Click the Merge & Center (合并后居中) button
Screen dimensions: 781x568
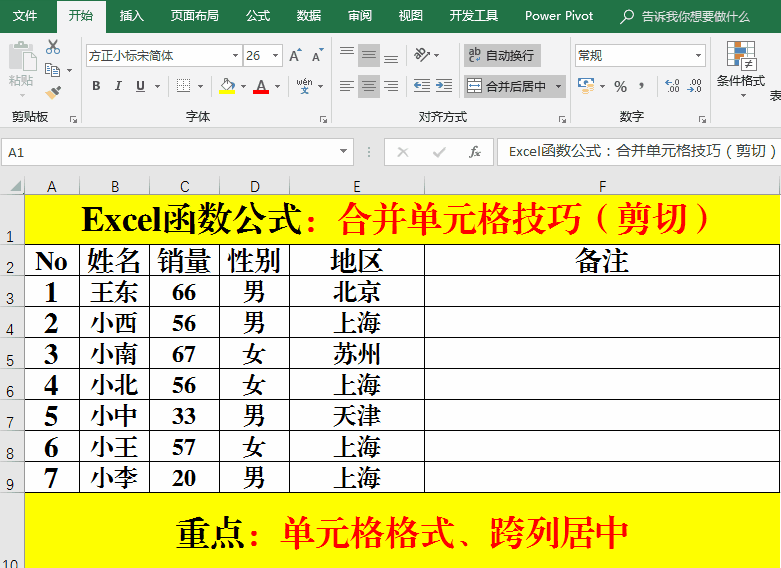click(508, 87)
